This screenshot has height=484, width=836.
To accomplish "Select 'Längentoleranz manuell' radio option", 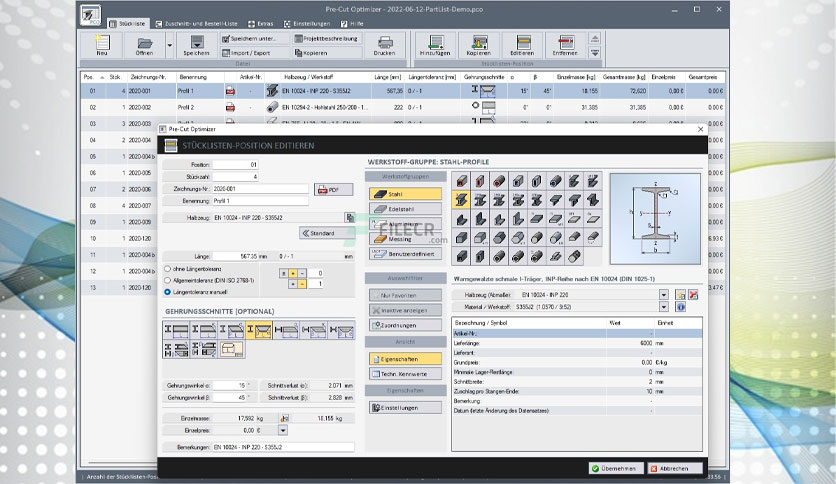I will pos(167,292).
